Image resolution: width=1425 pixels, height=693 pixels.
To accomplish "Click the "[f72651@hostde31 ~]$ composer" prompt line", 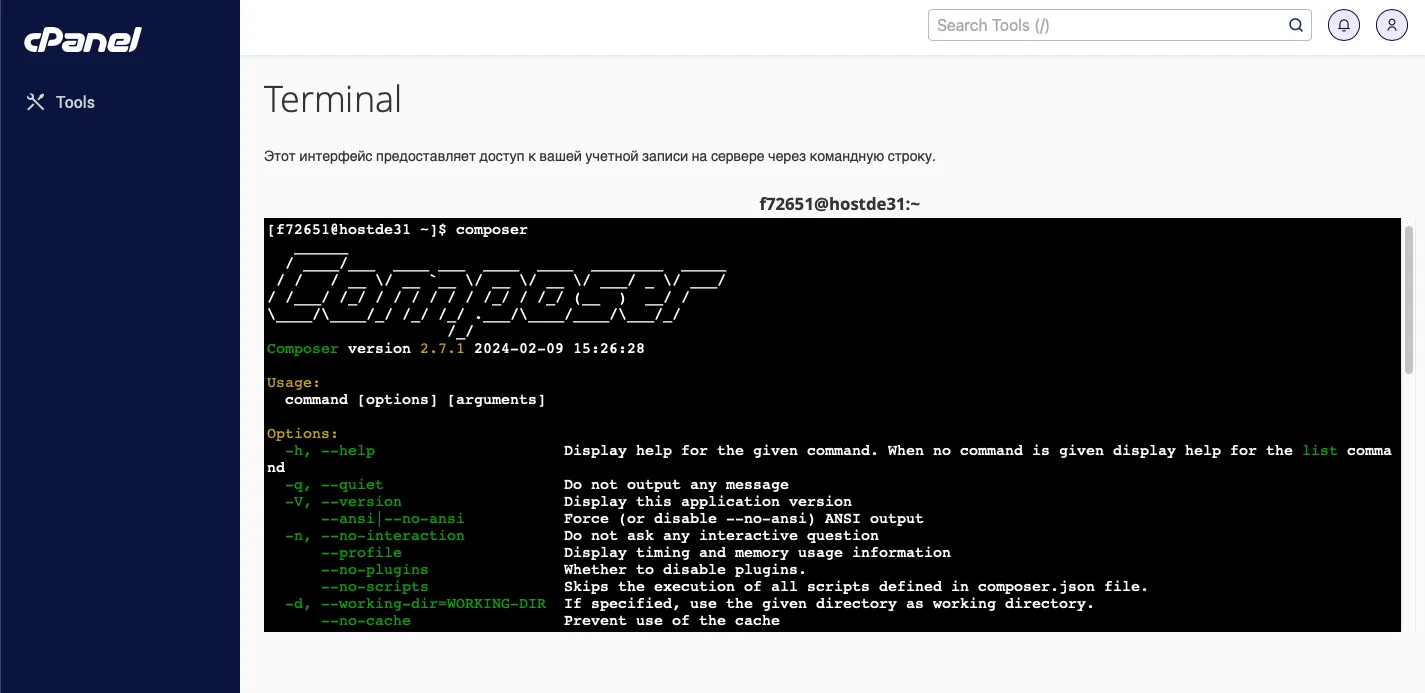I will click(x=397, y=230).
